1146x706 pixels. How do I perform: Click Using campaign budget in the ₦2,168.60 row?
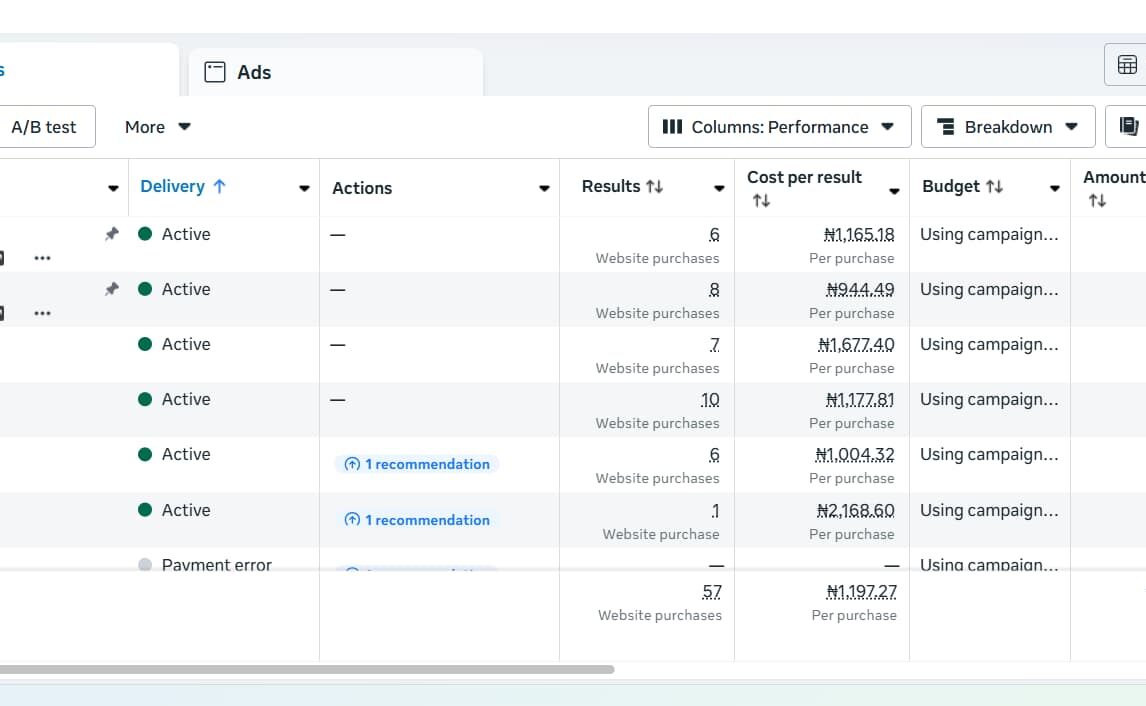click(989, 510)
